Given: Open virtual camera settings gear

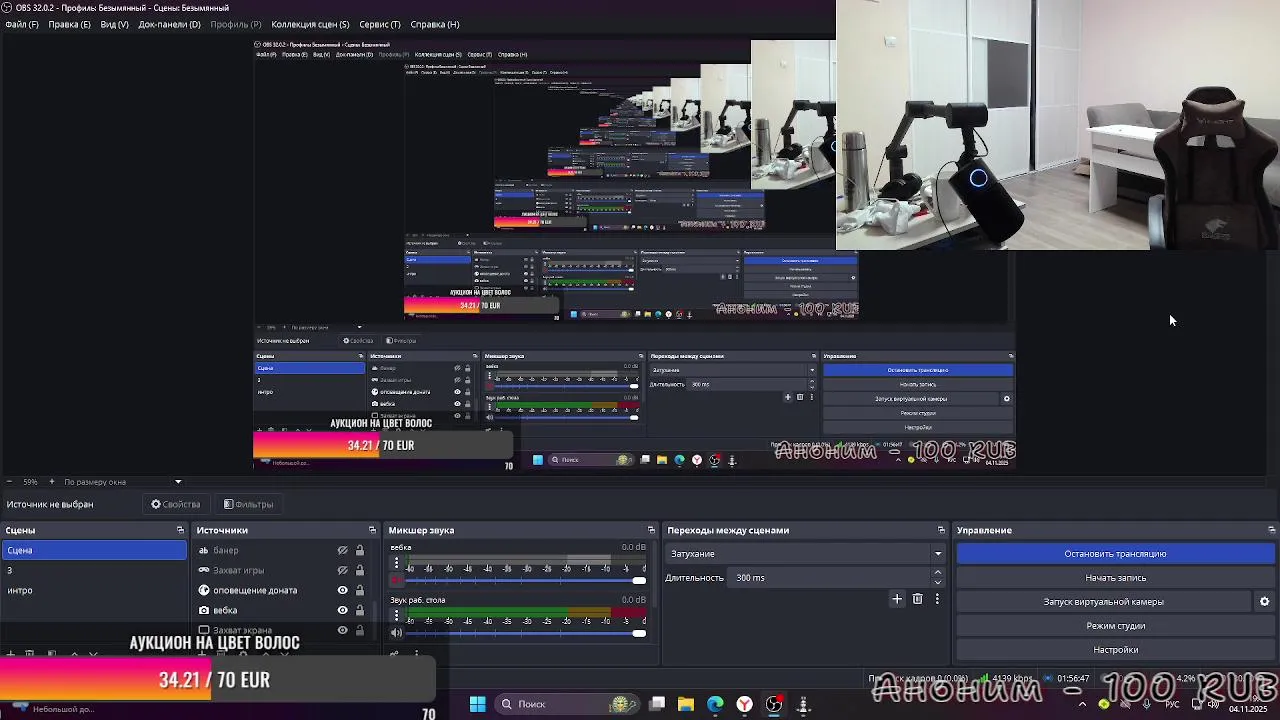Looking at the screenshot, I should [x=1264, y=602].
